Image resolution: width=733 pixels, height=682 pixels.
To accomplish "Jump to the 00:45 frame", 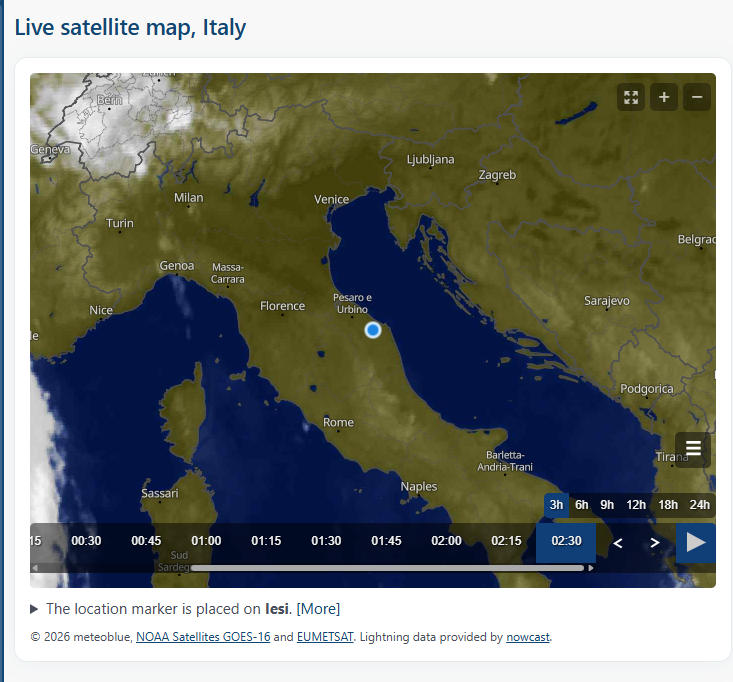I will 146,541.
